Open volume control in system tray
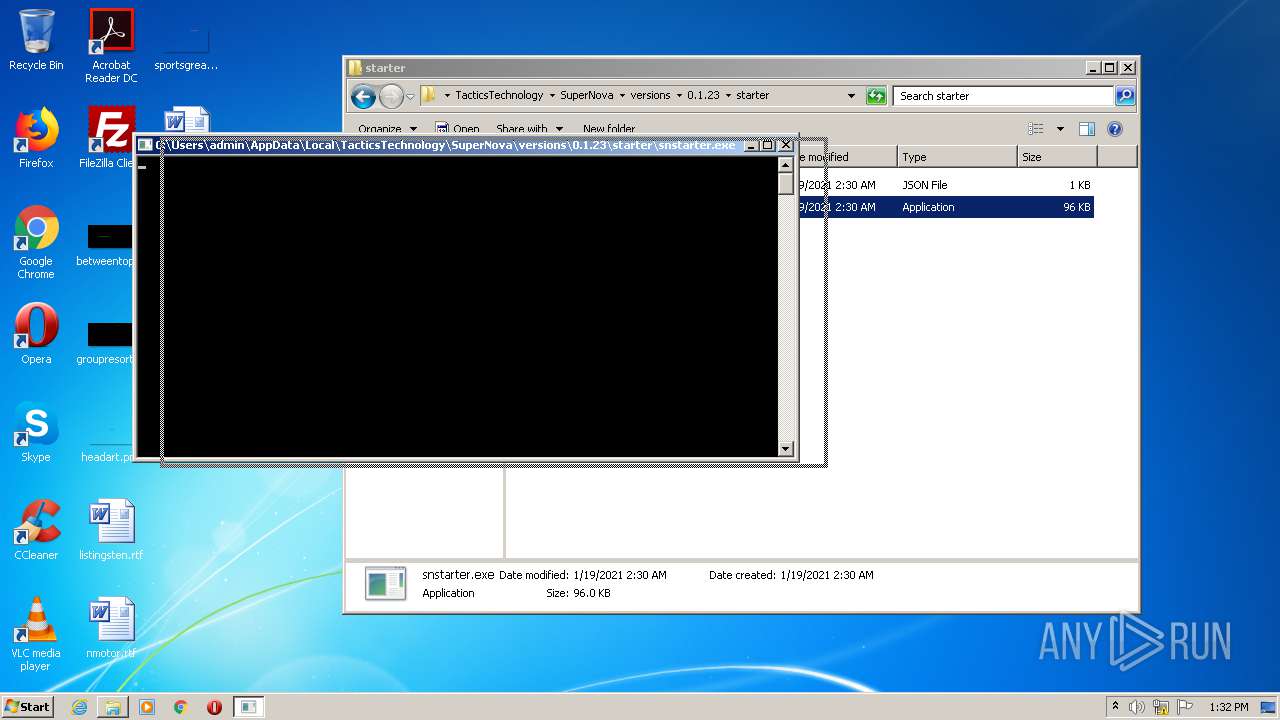The height and width of the screenshot is (720, 1280). (1137, 707)
